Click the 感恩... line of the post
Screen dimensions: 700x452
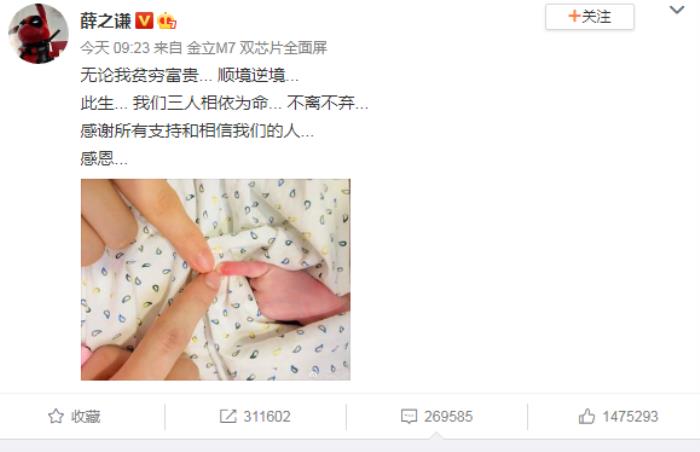click(x=104, y=158)
